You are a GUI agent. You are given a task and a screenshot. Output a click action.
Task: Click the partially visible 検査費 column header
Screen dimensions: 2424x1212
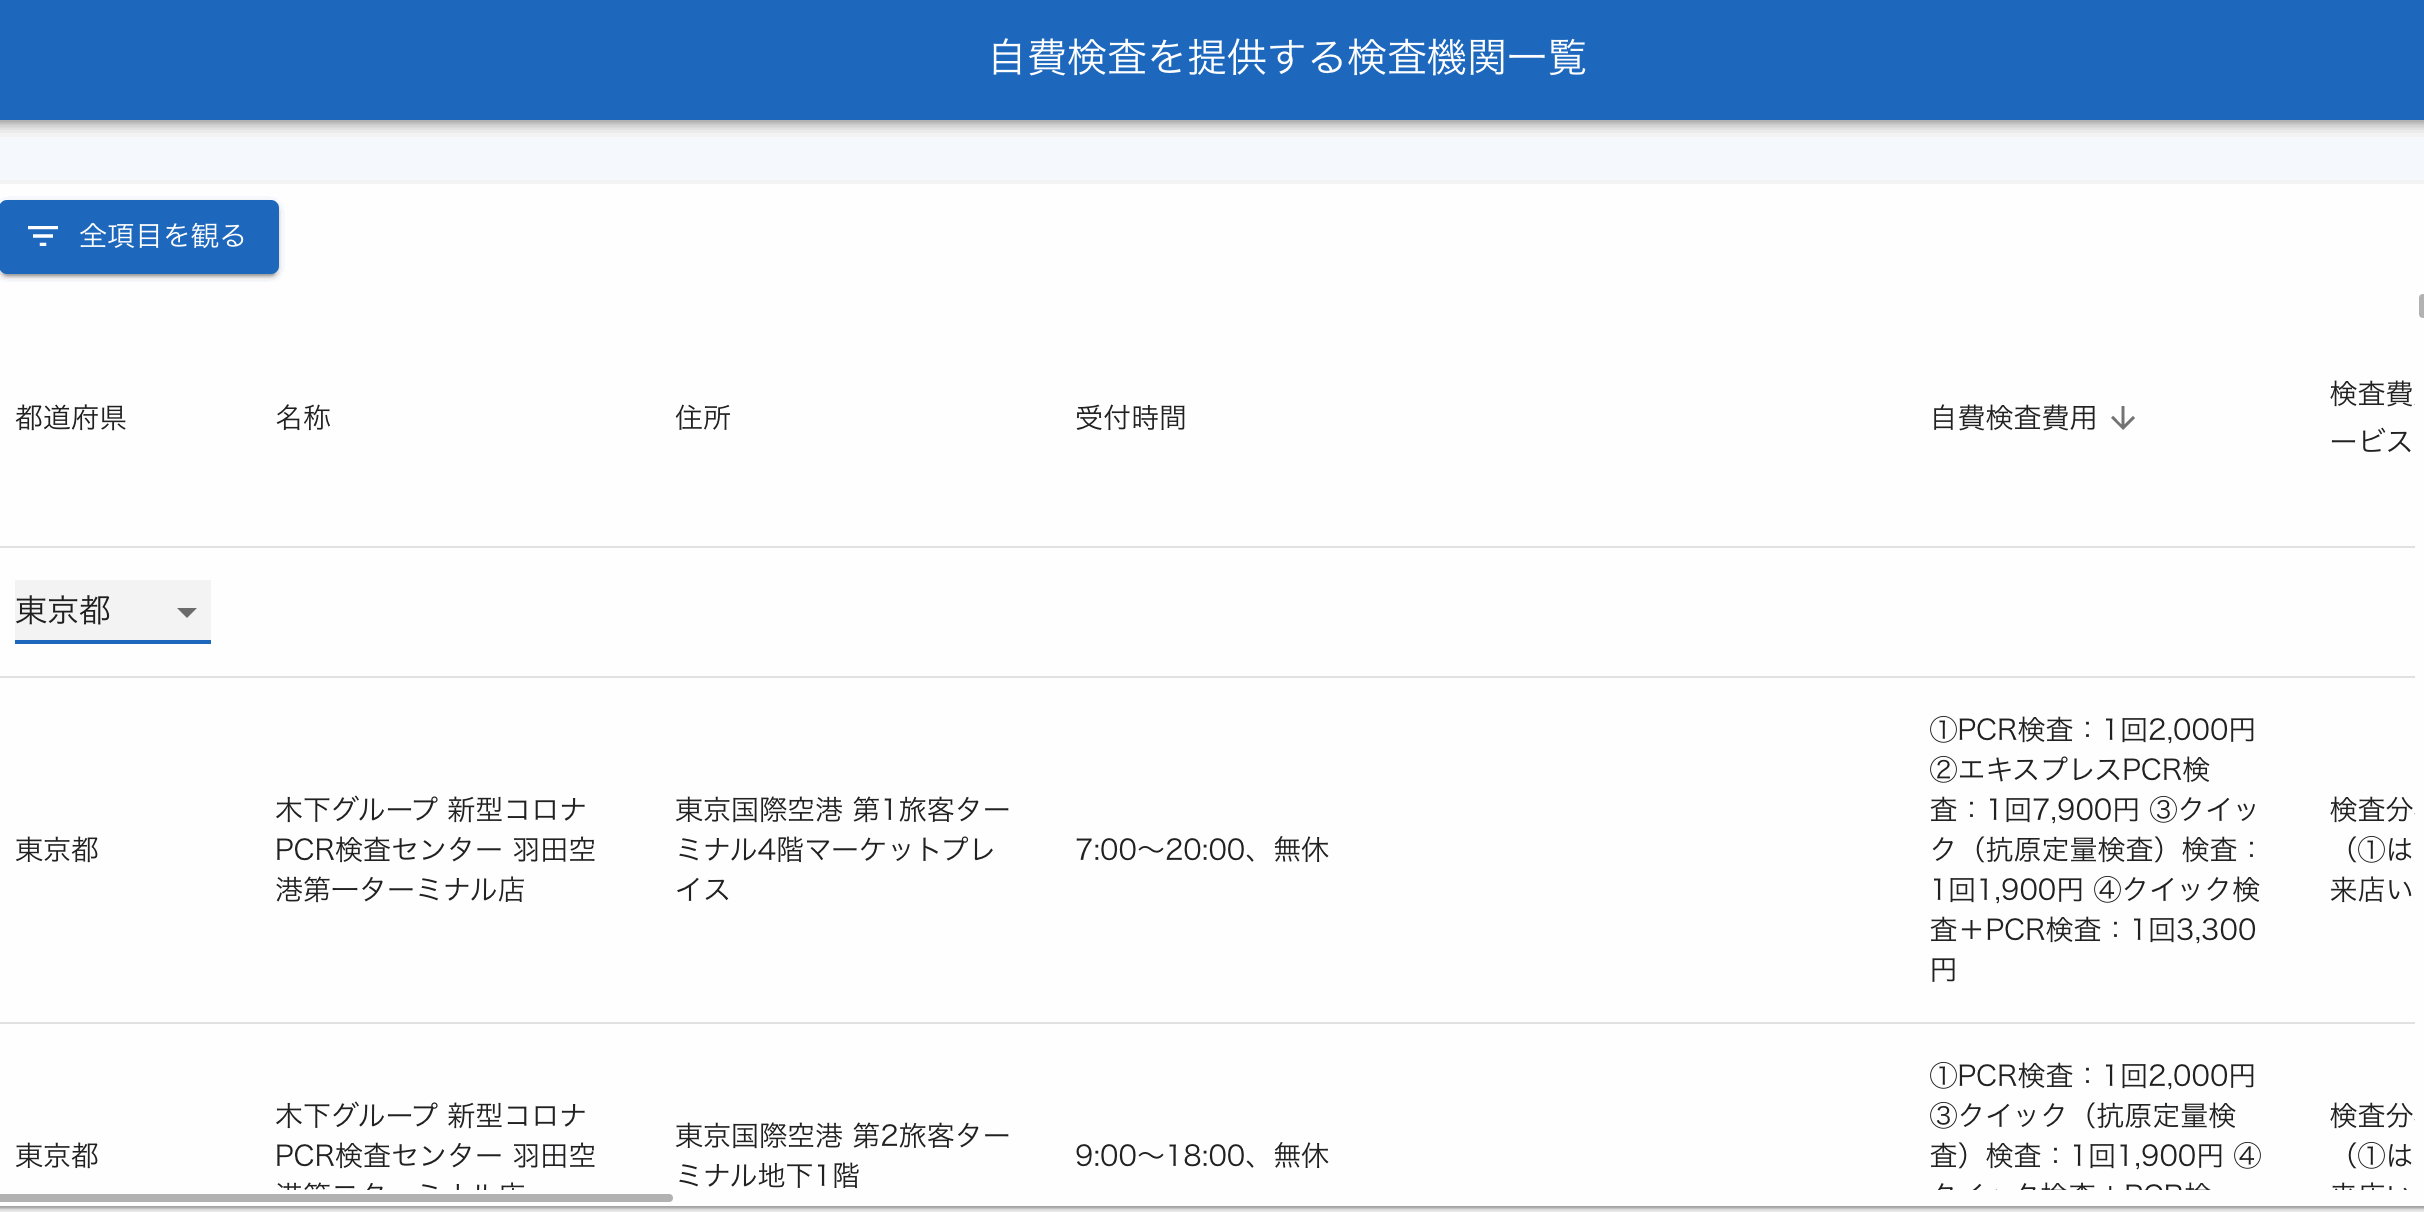(x=2371, y=417)
